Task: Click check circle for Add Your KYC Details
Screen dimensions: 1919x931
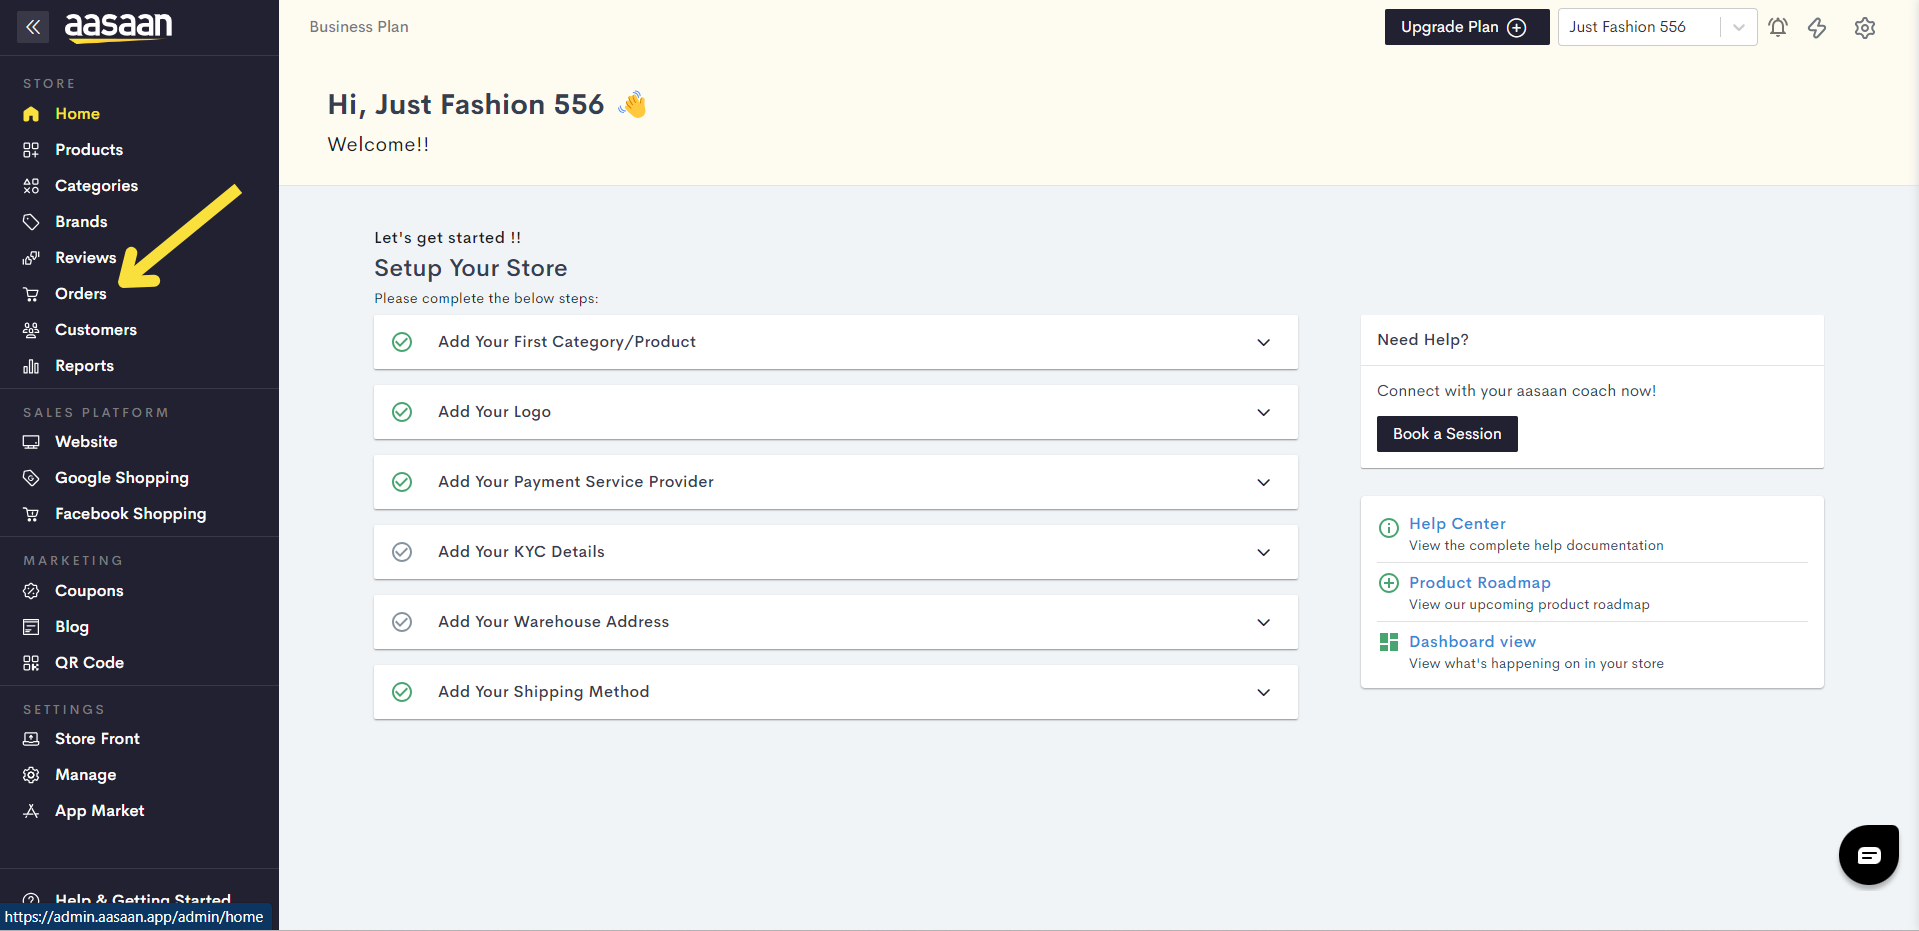Action: pos(402,552)
